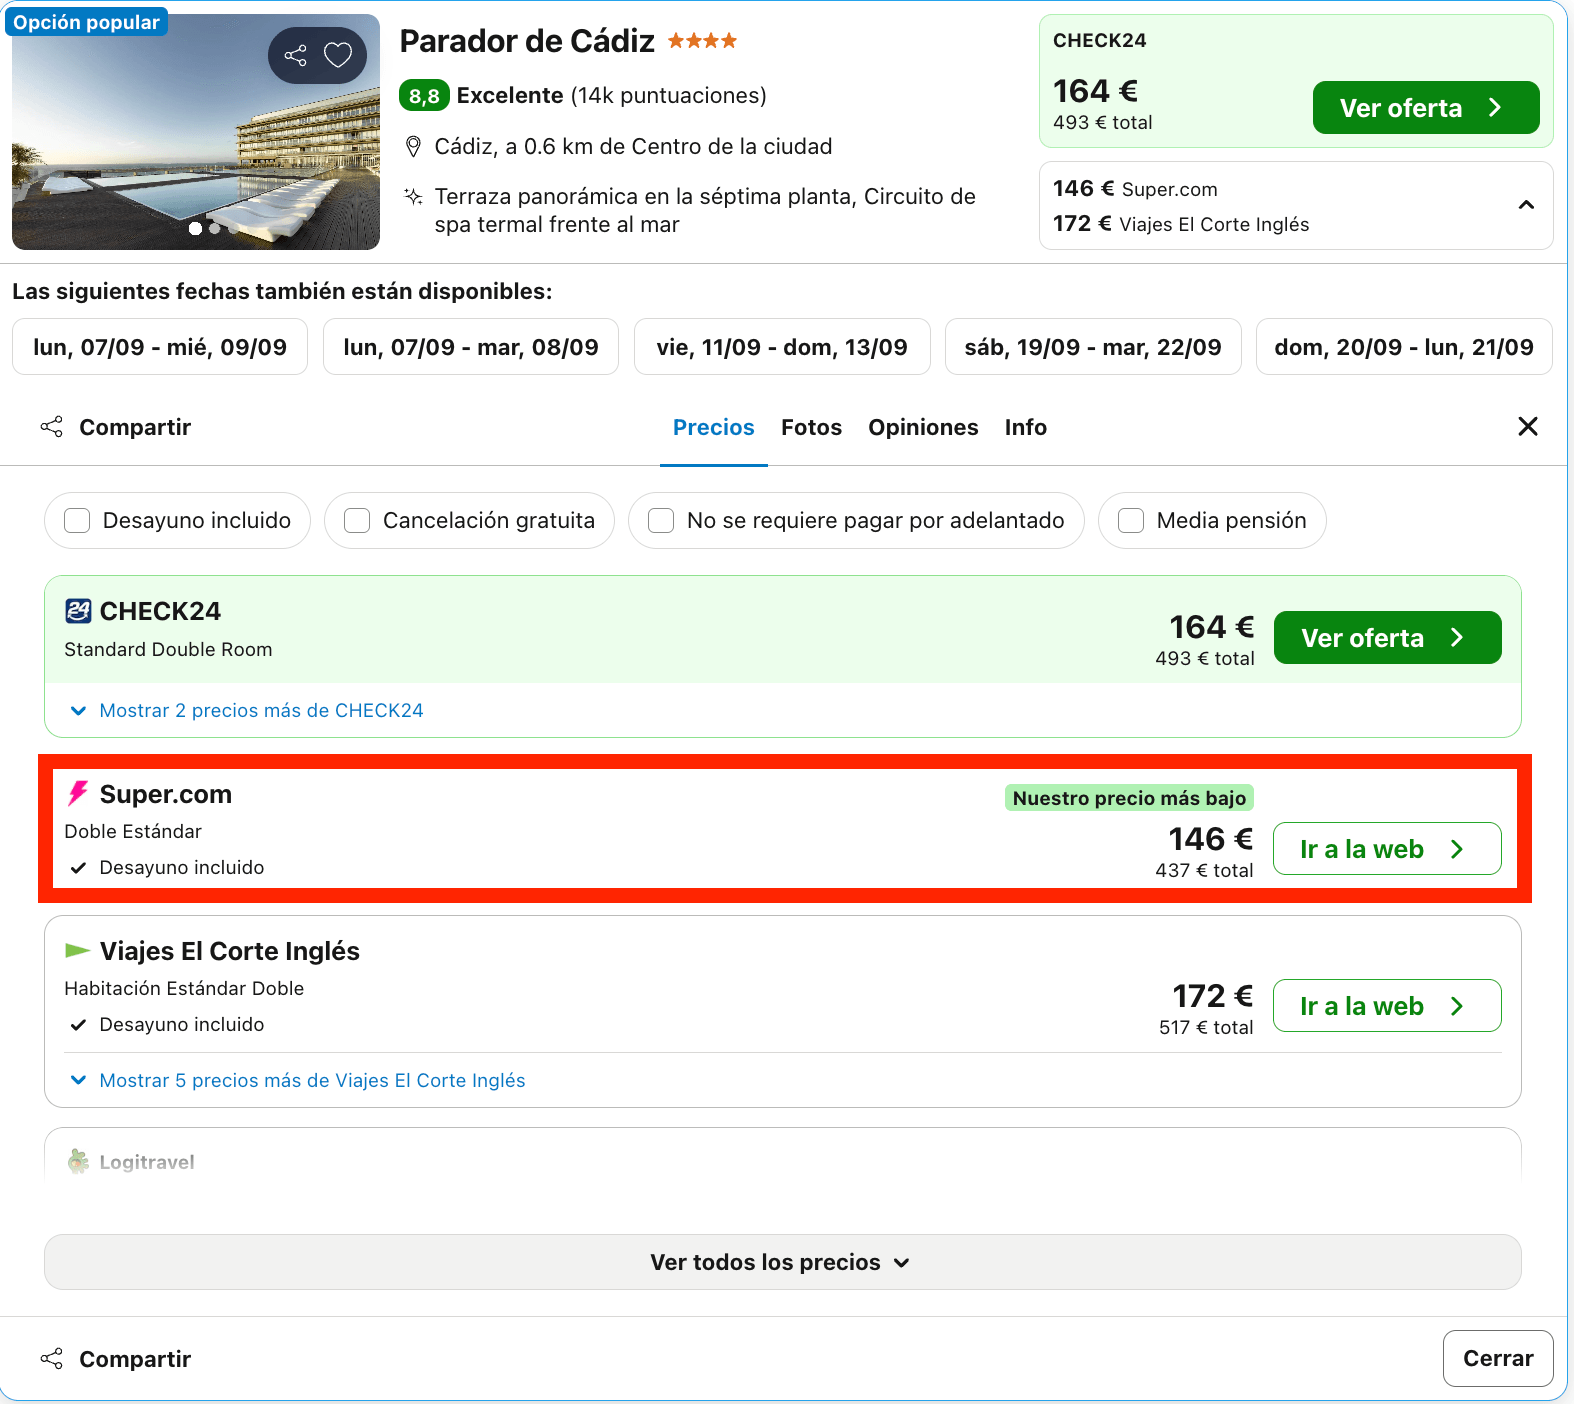Click Ver oferta in the CHECK24 Standard Double Room row

(1388, 638)
